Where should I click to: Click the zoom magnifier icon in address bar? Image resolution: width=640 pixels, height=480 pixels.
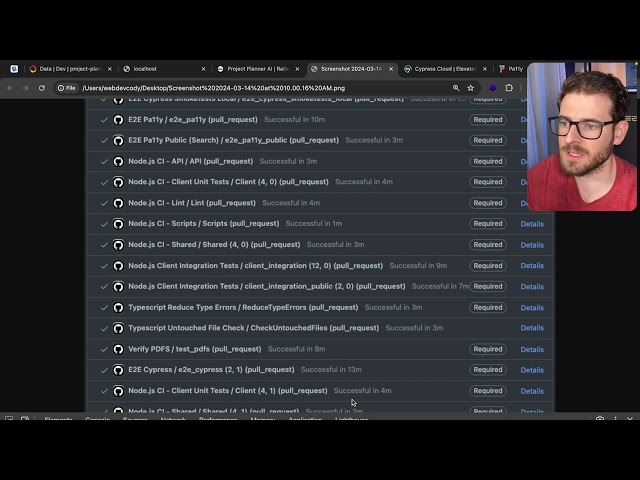pyautogui.click(x=457, y=88)
